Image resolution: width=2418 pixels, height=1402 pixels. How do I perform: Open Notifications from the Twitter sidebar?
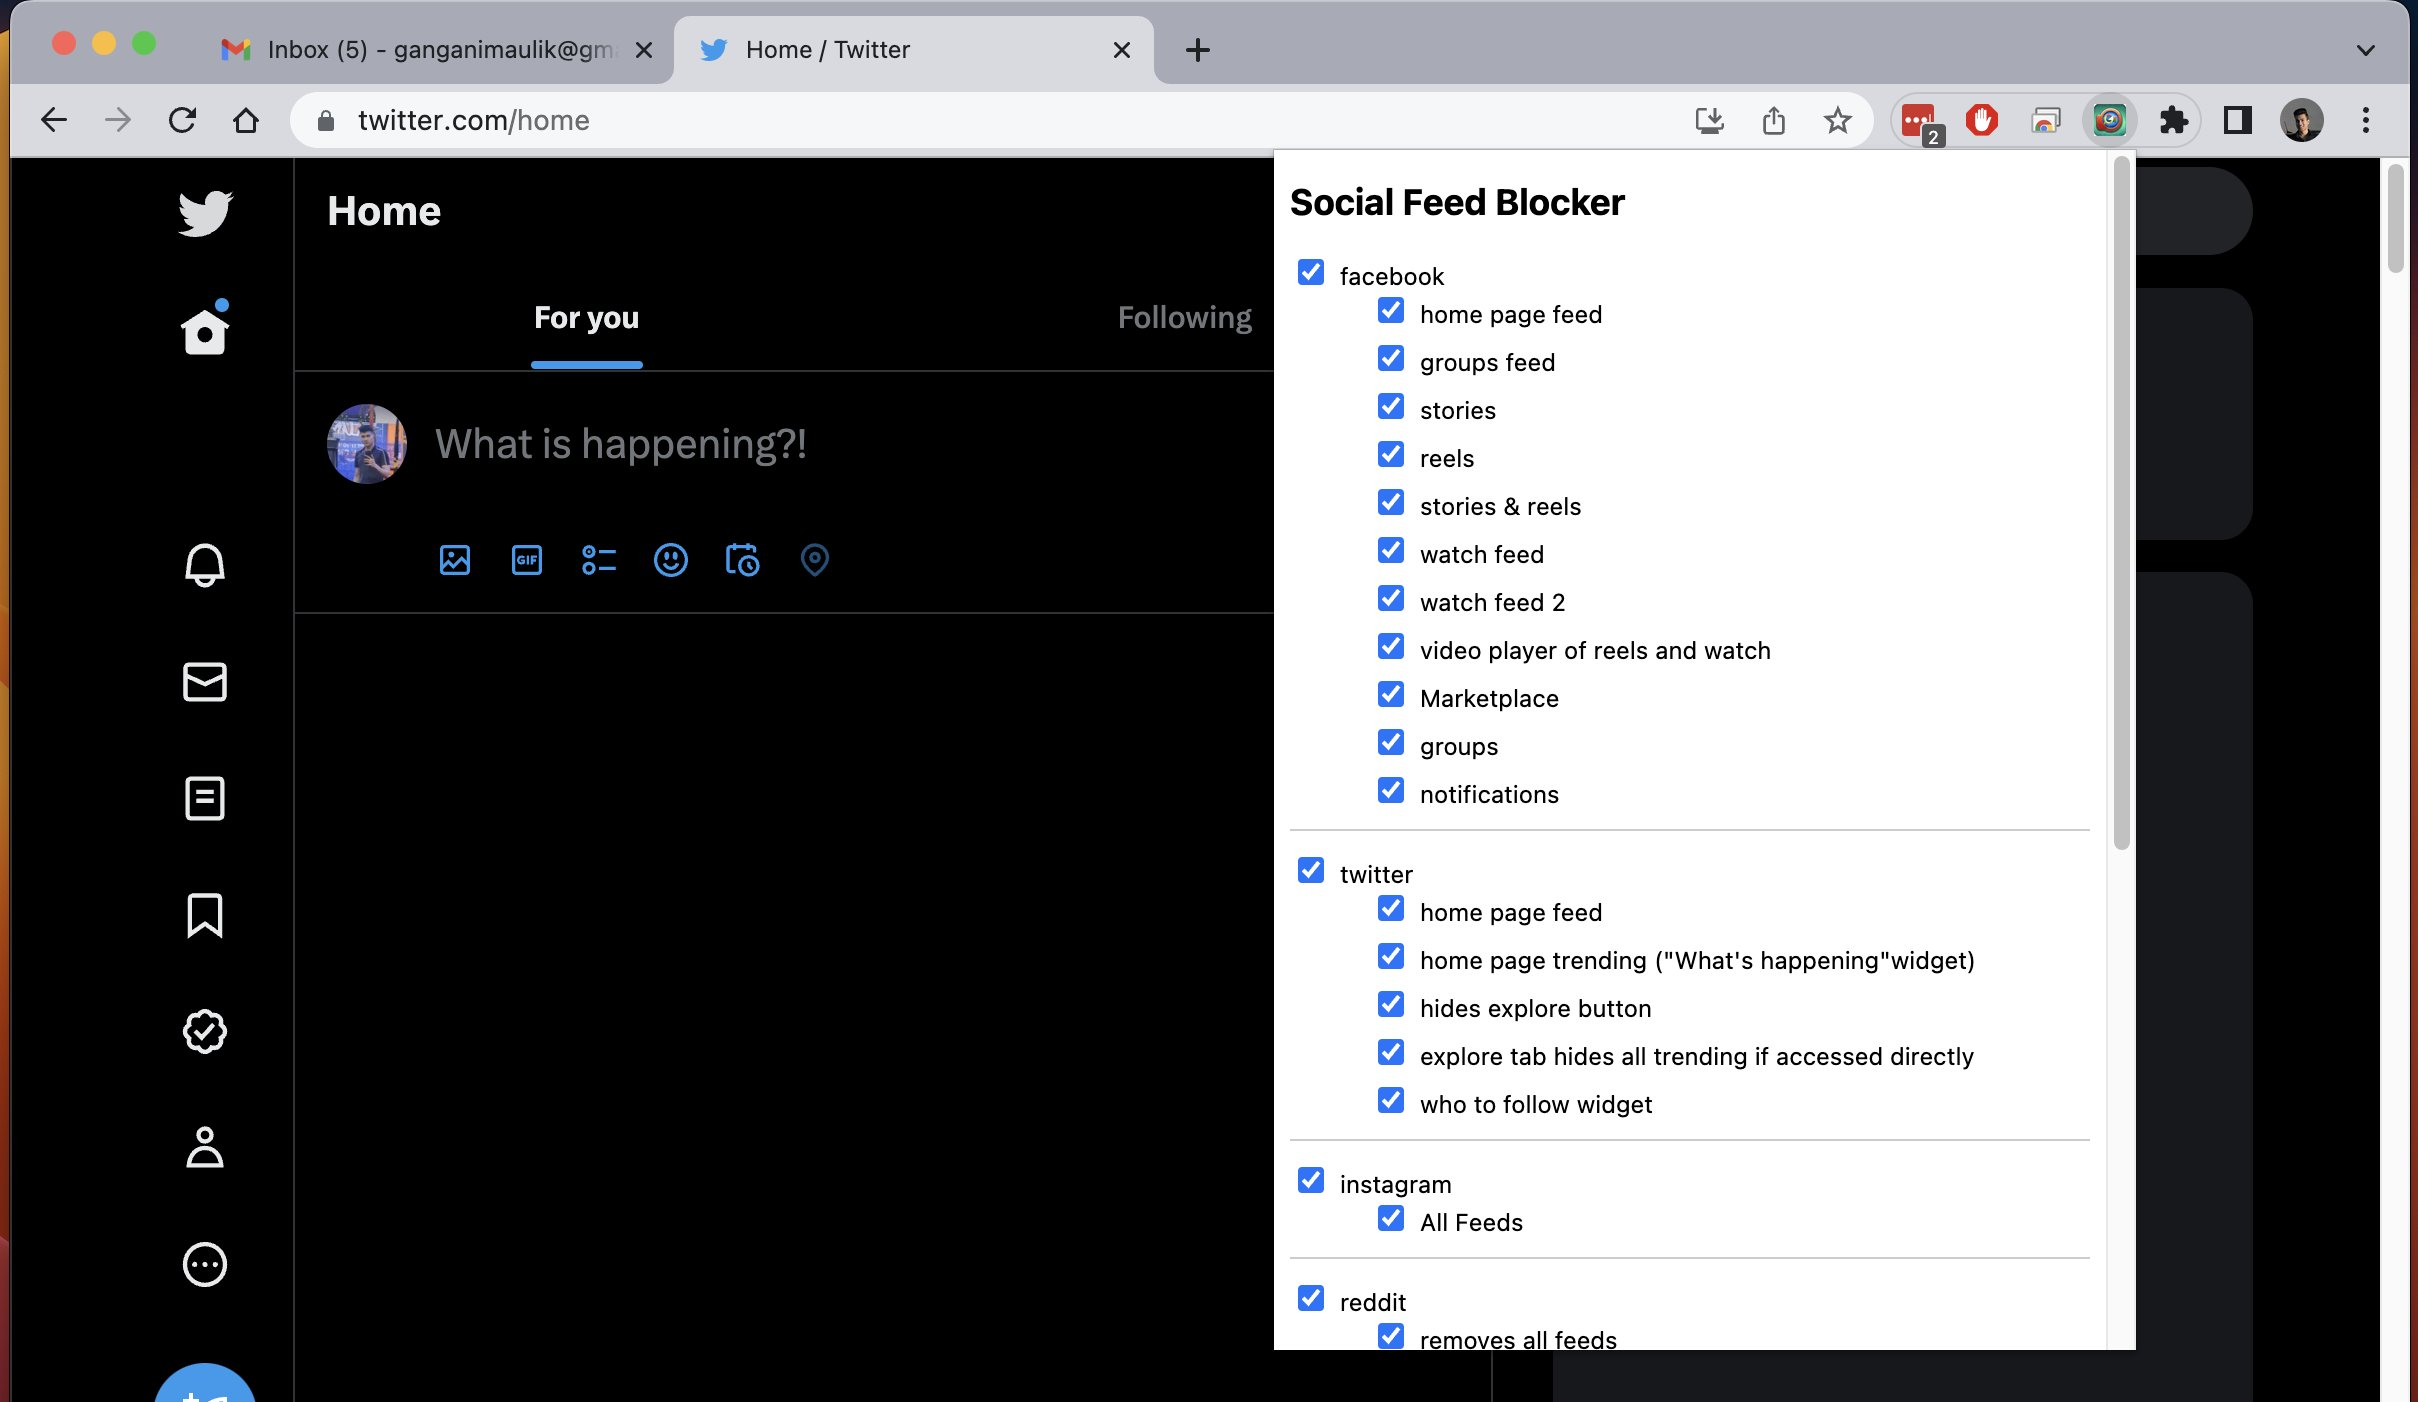pyautogui.click(x=204, y=565)
